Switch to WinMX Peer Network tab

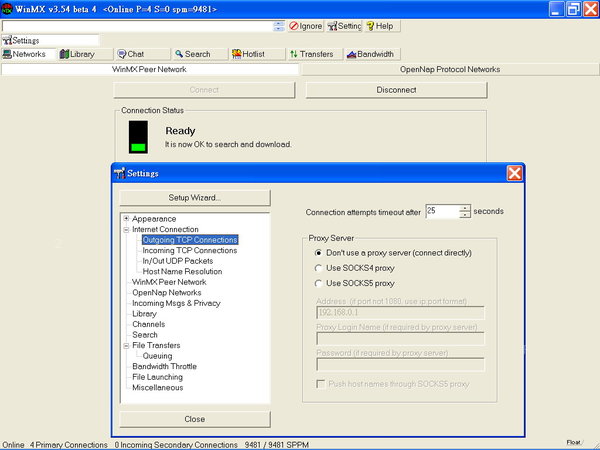pyautogui.click(x=149, y=69)
